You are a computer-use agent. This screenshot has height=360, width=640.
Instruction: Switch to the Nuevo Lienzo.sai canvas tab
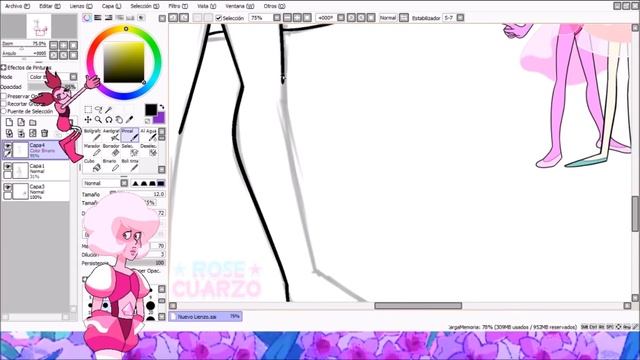click(206, 316)
